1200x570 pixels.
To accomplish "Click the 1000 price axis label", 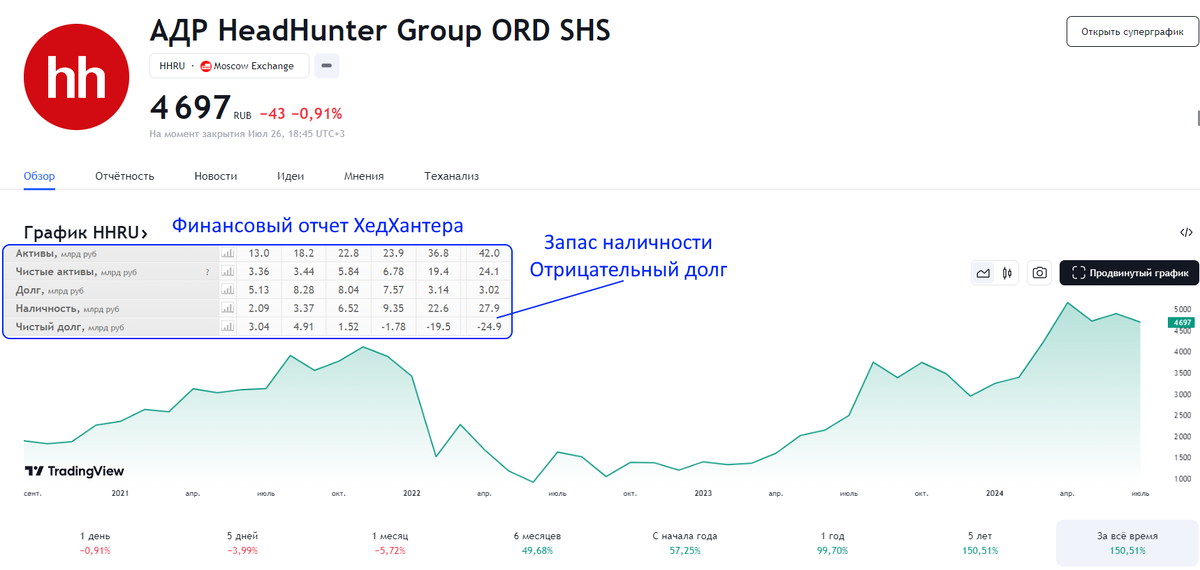I will pos(1183,479).
